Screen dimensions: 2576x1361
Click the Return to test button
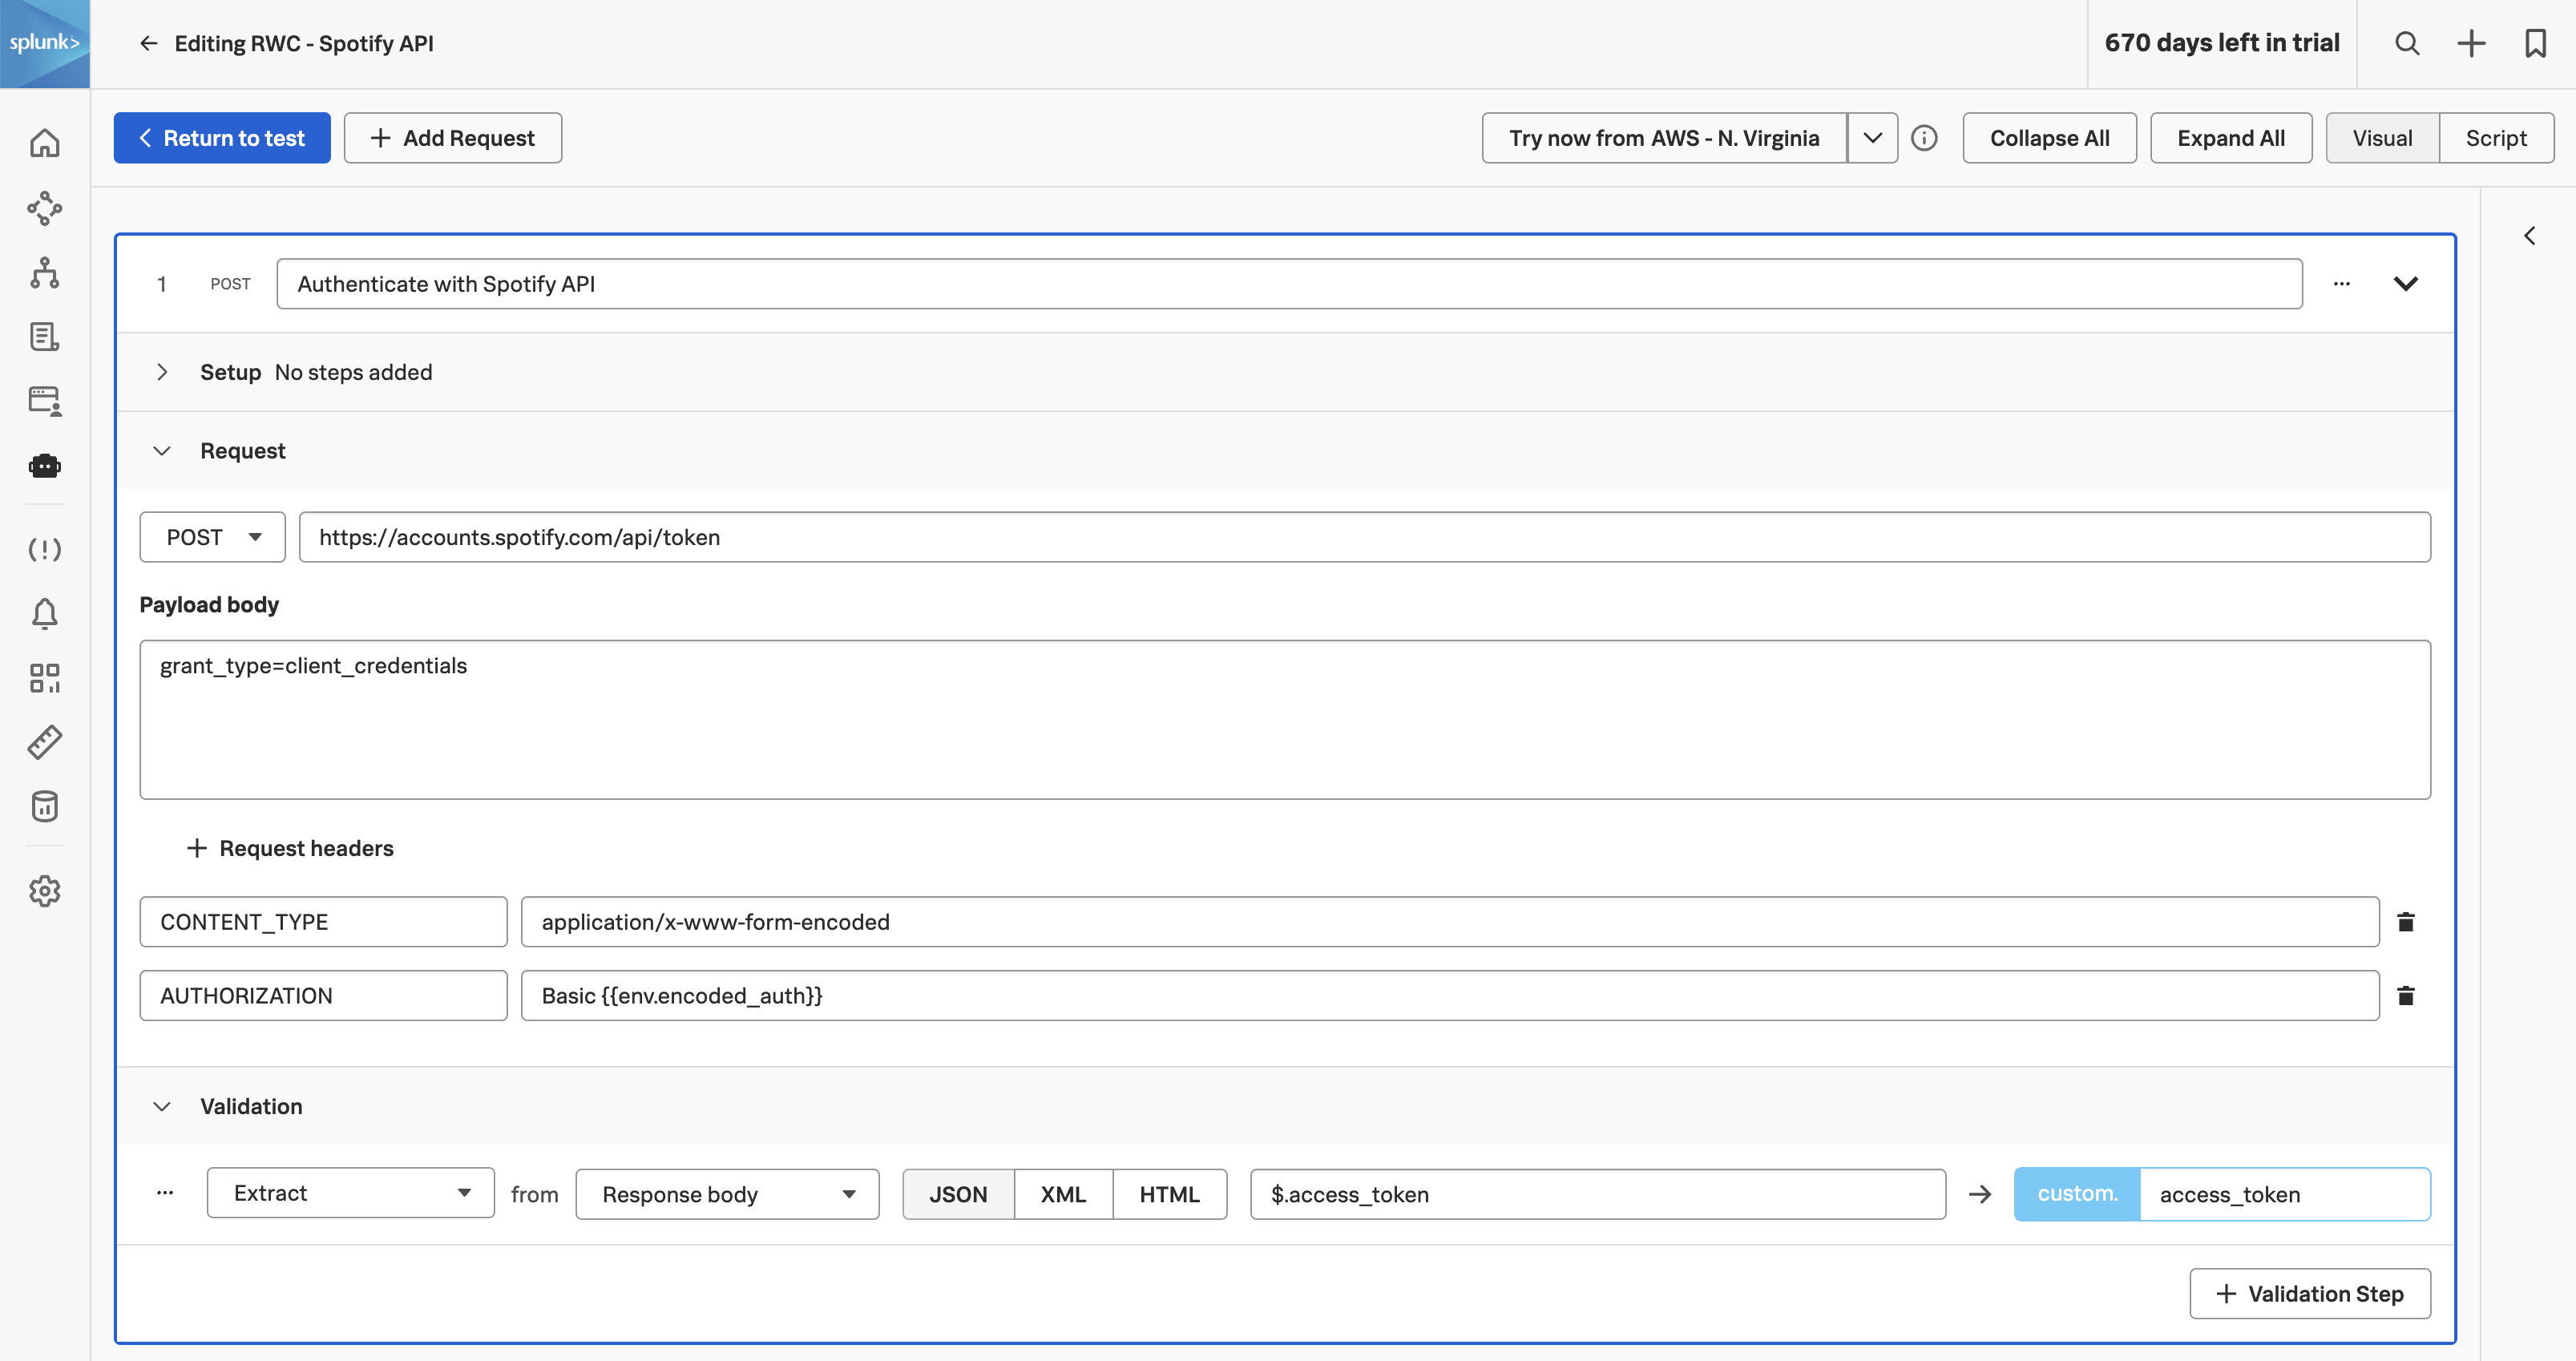click(221, 137)
